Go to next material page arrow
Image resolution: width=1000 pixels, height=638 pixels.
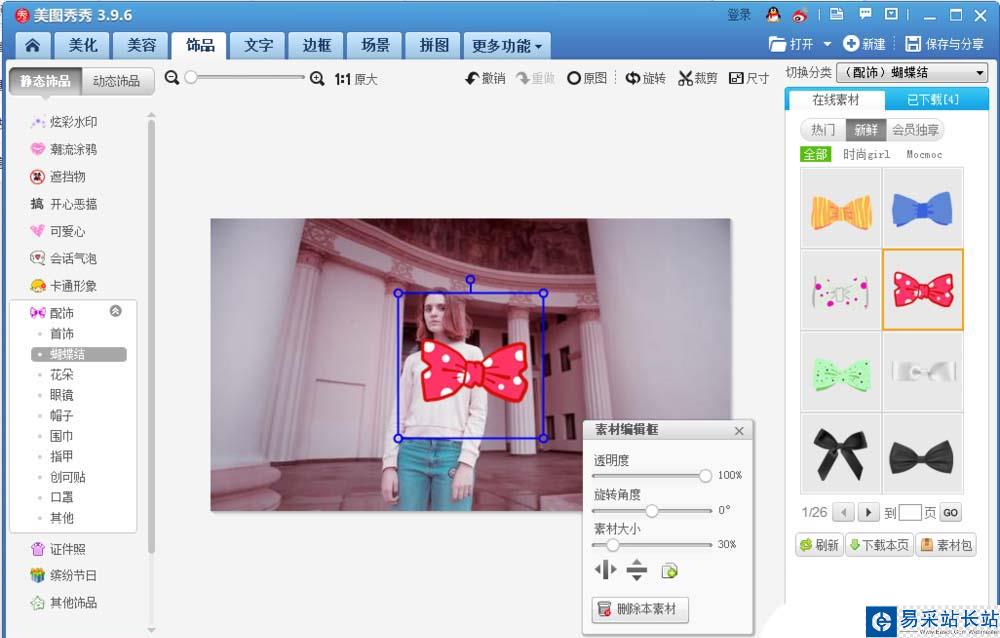[x=868, y=512]
